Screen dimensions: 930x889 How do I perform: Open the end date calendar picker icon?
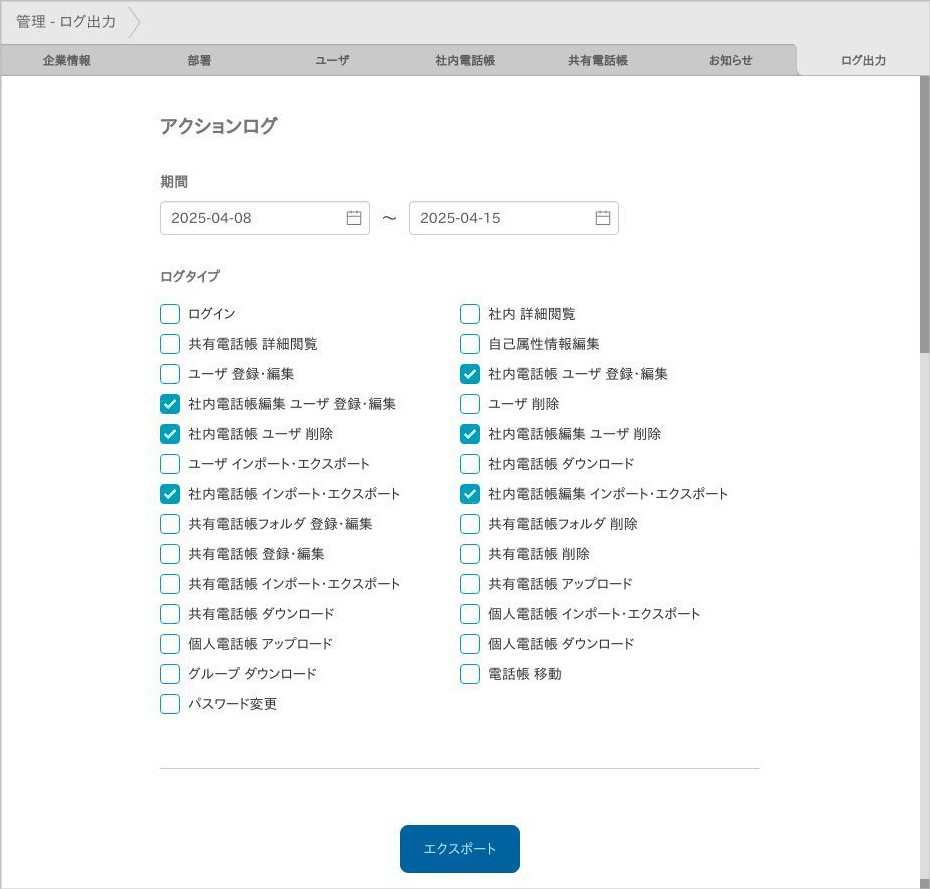click(603, 218)
